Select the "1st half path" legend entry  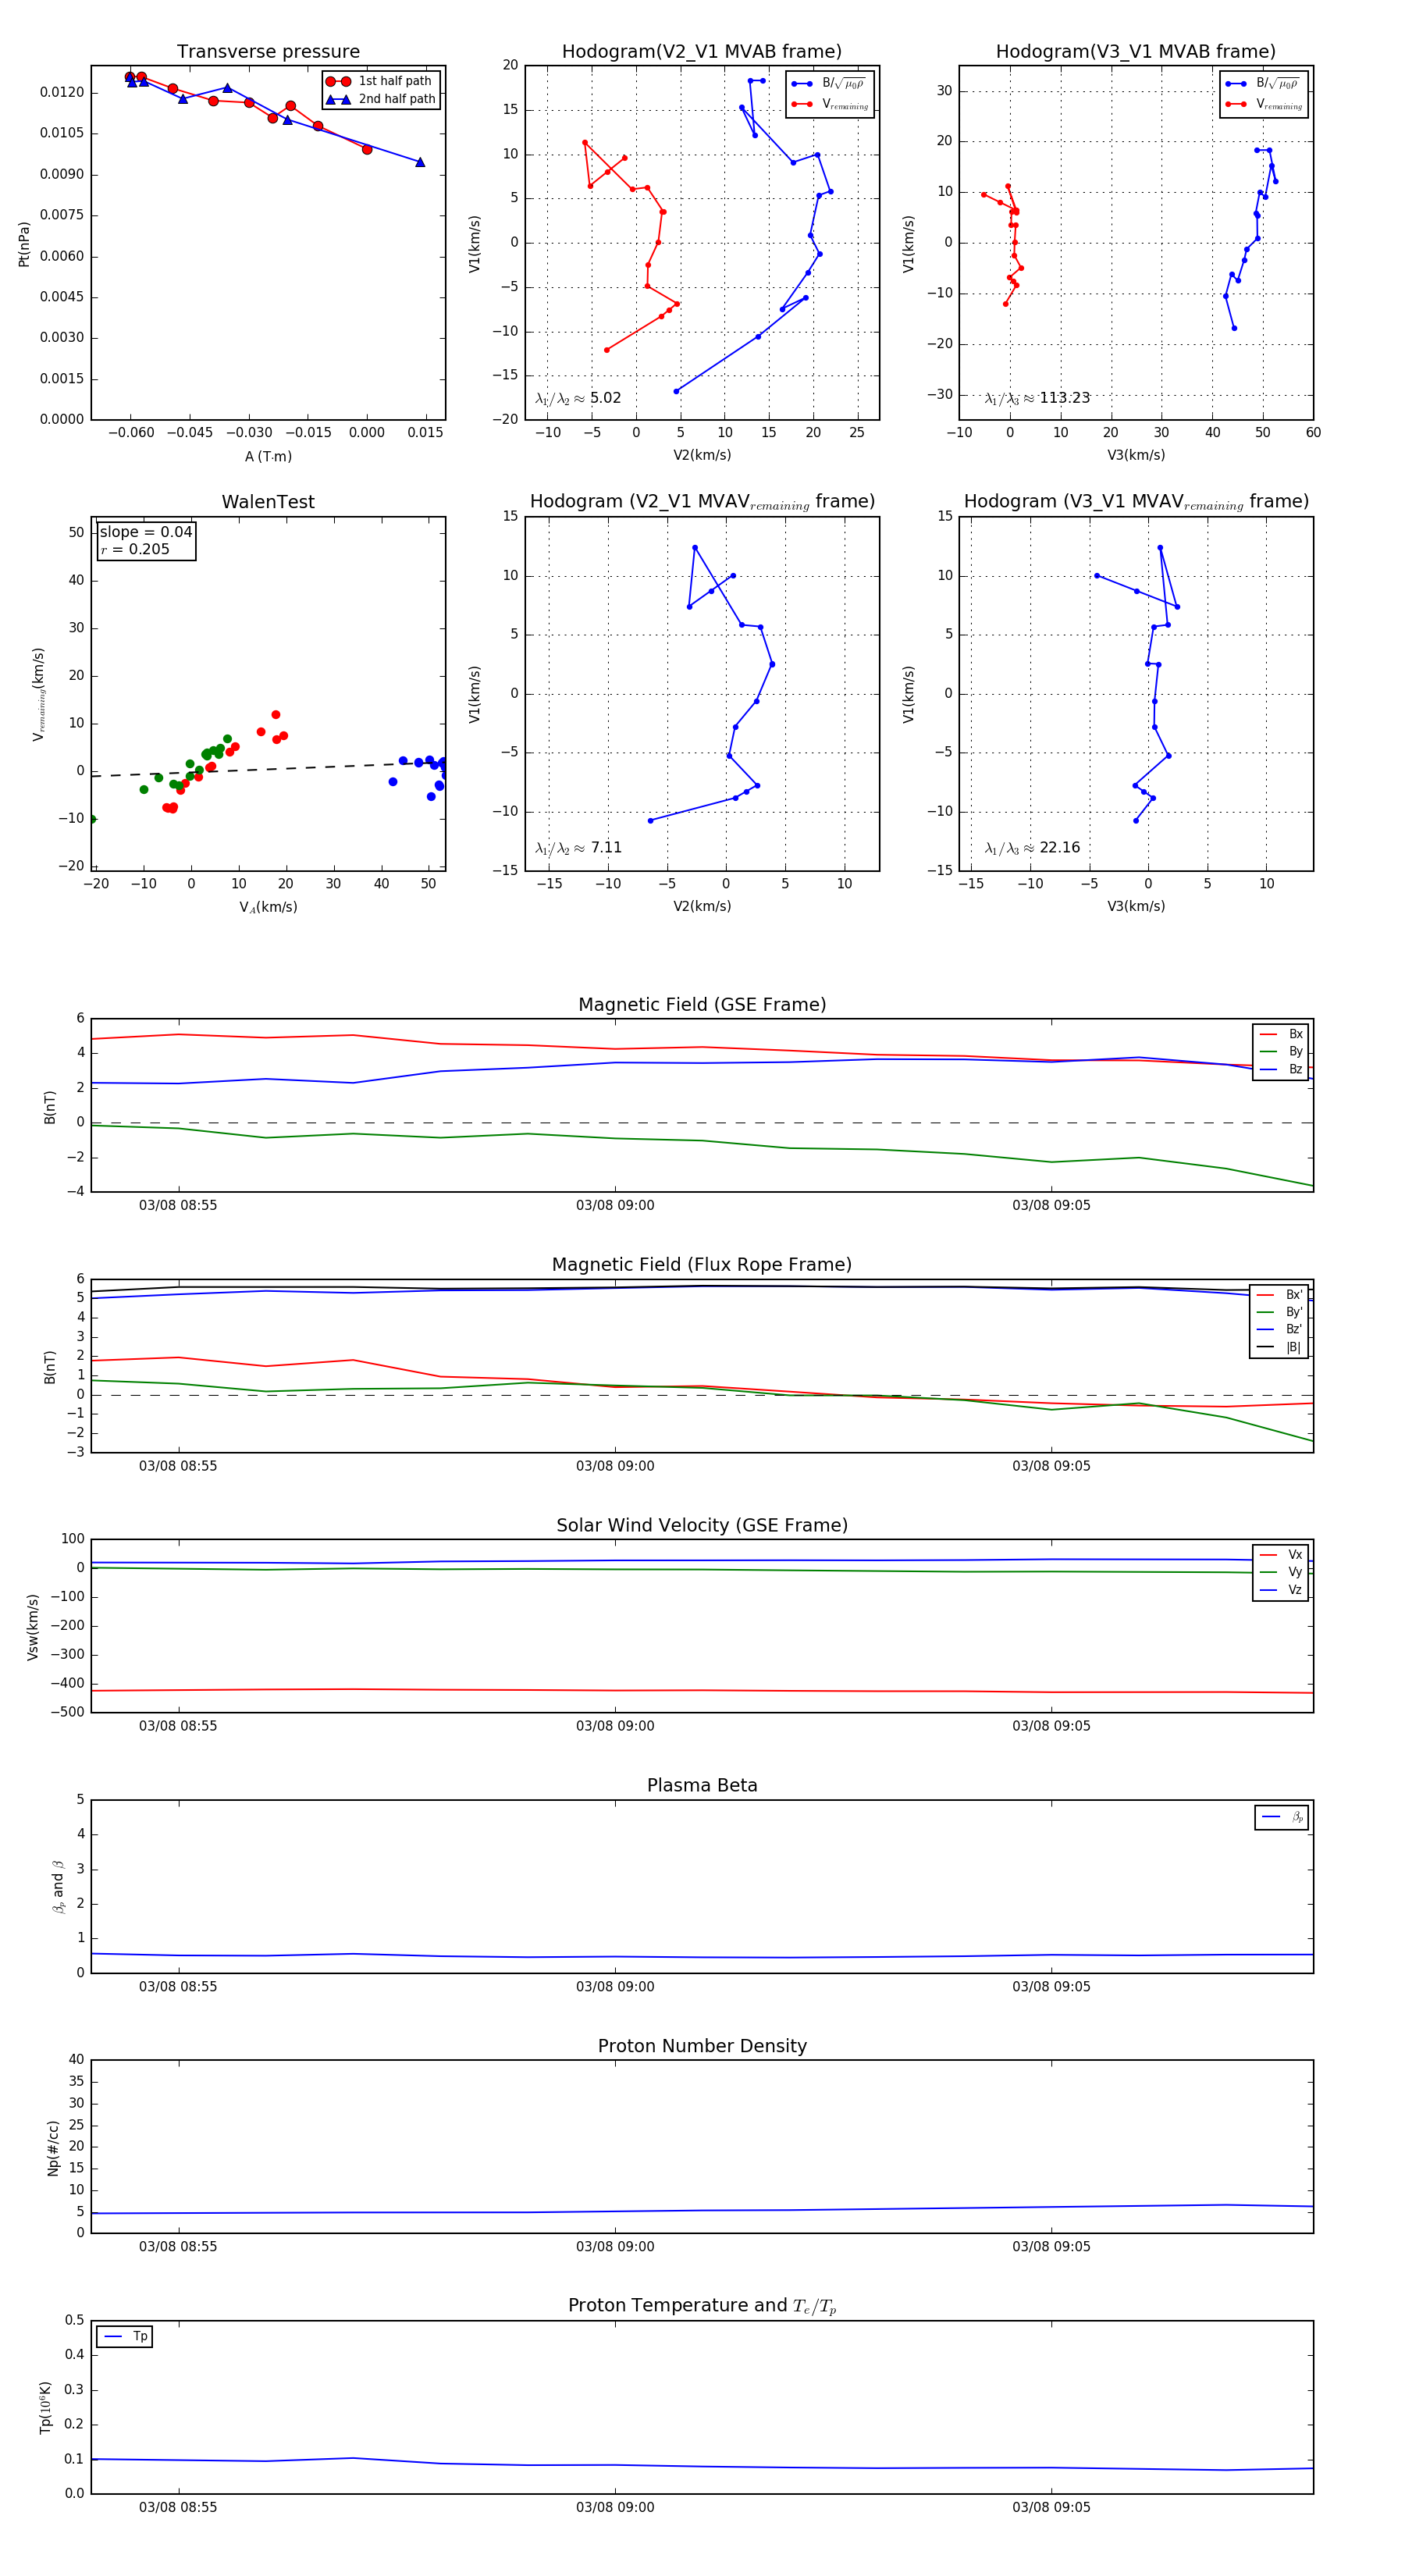[x=379, y=81]
